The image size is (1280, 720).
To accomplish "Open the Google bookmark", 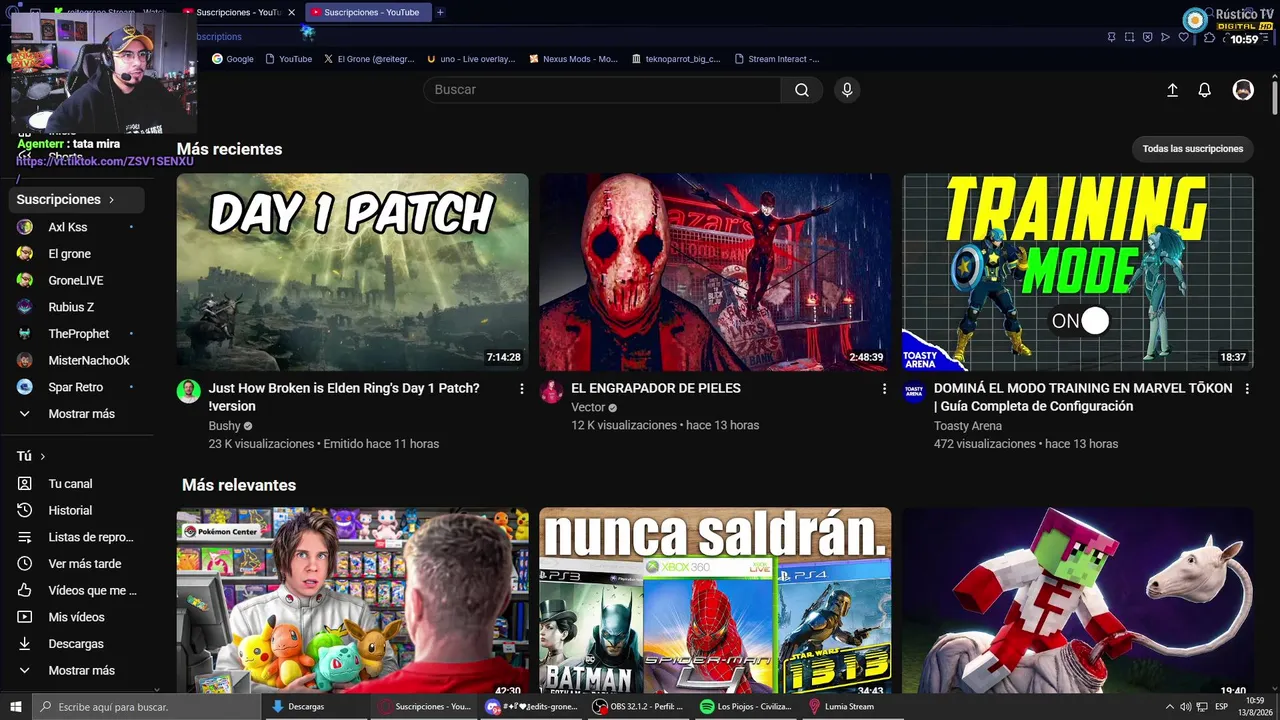I will pos(232,59).
